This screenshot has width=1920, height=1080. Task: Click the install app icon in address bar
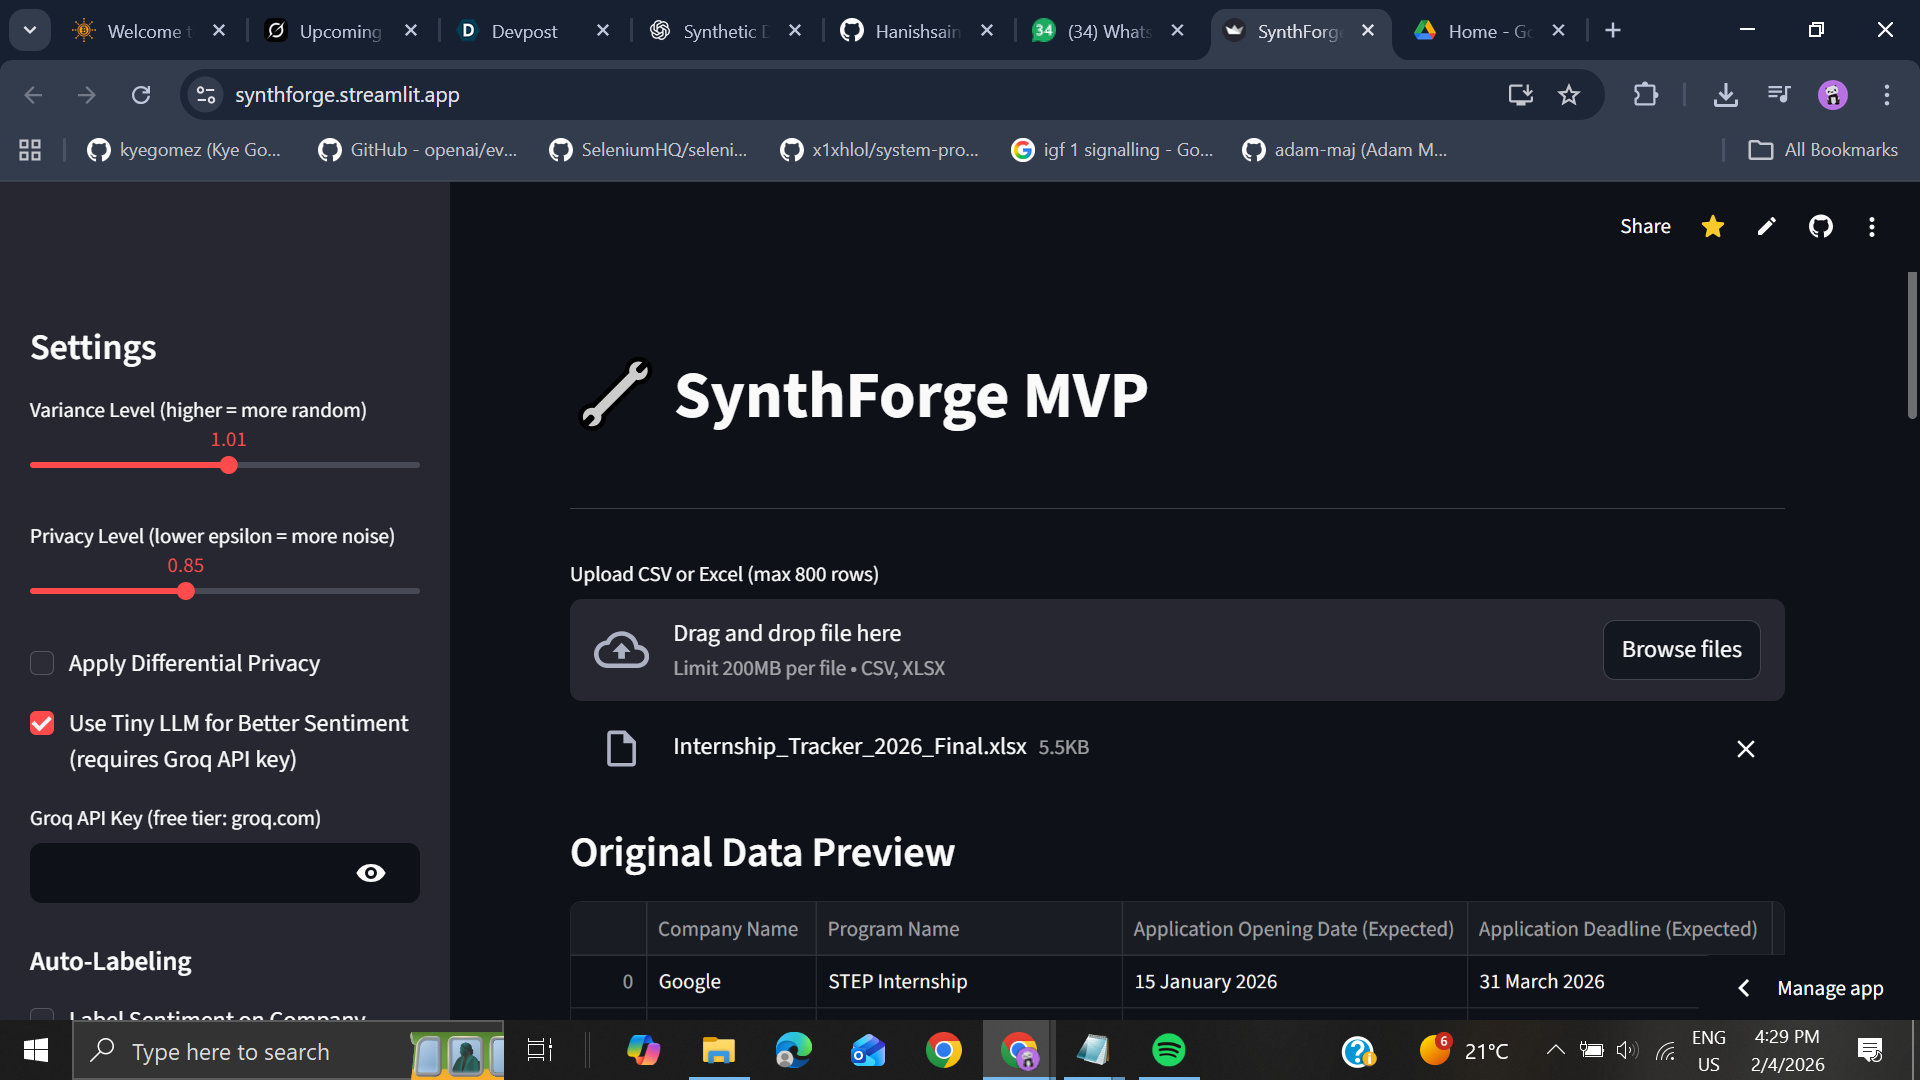coord(1520,95)
